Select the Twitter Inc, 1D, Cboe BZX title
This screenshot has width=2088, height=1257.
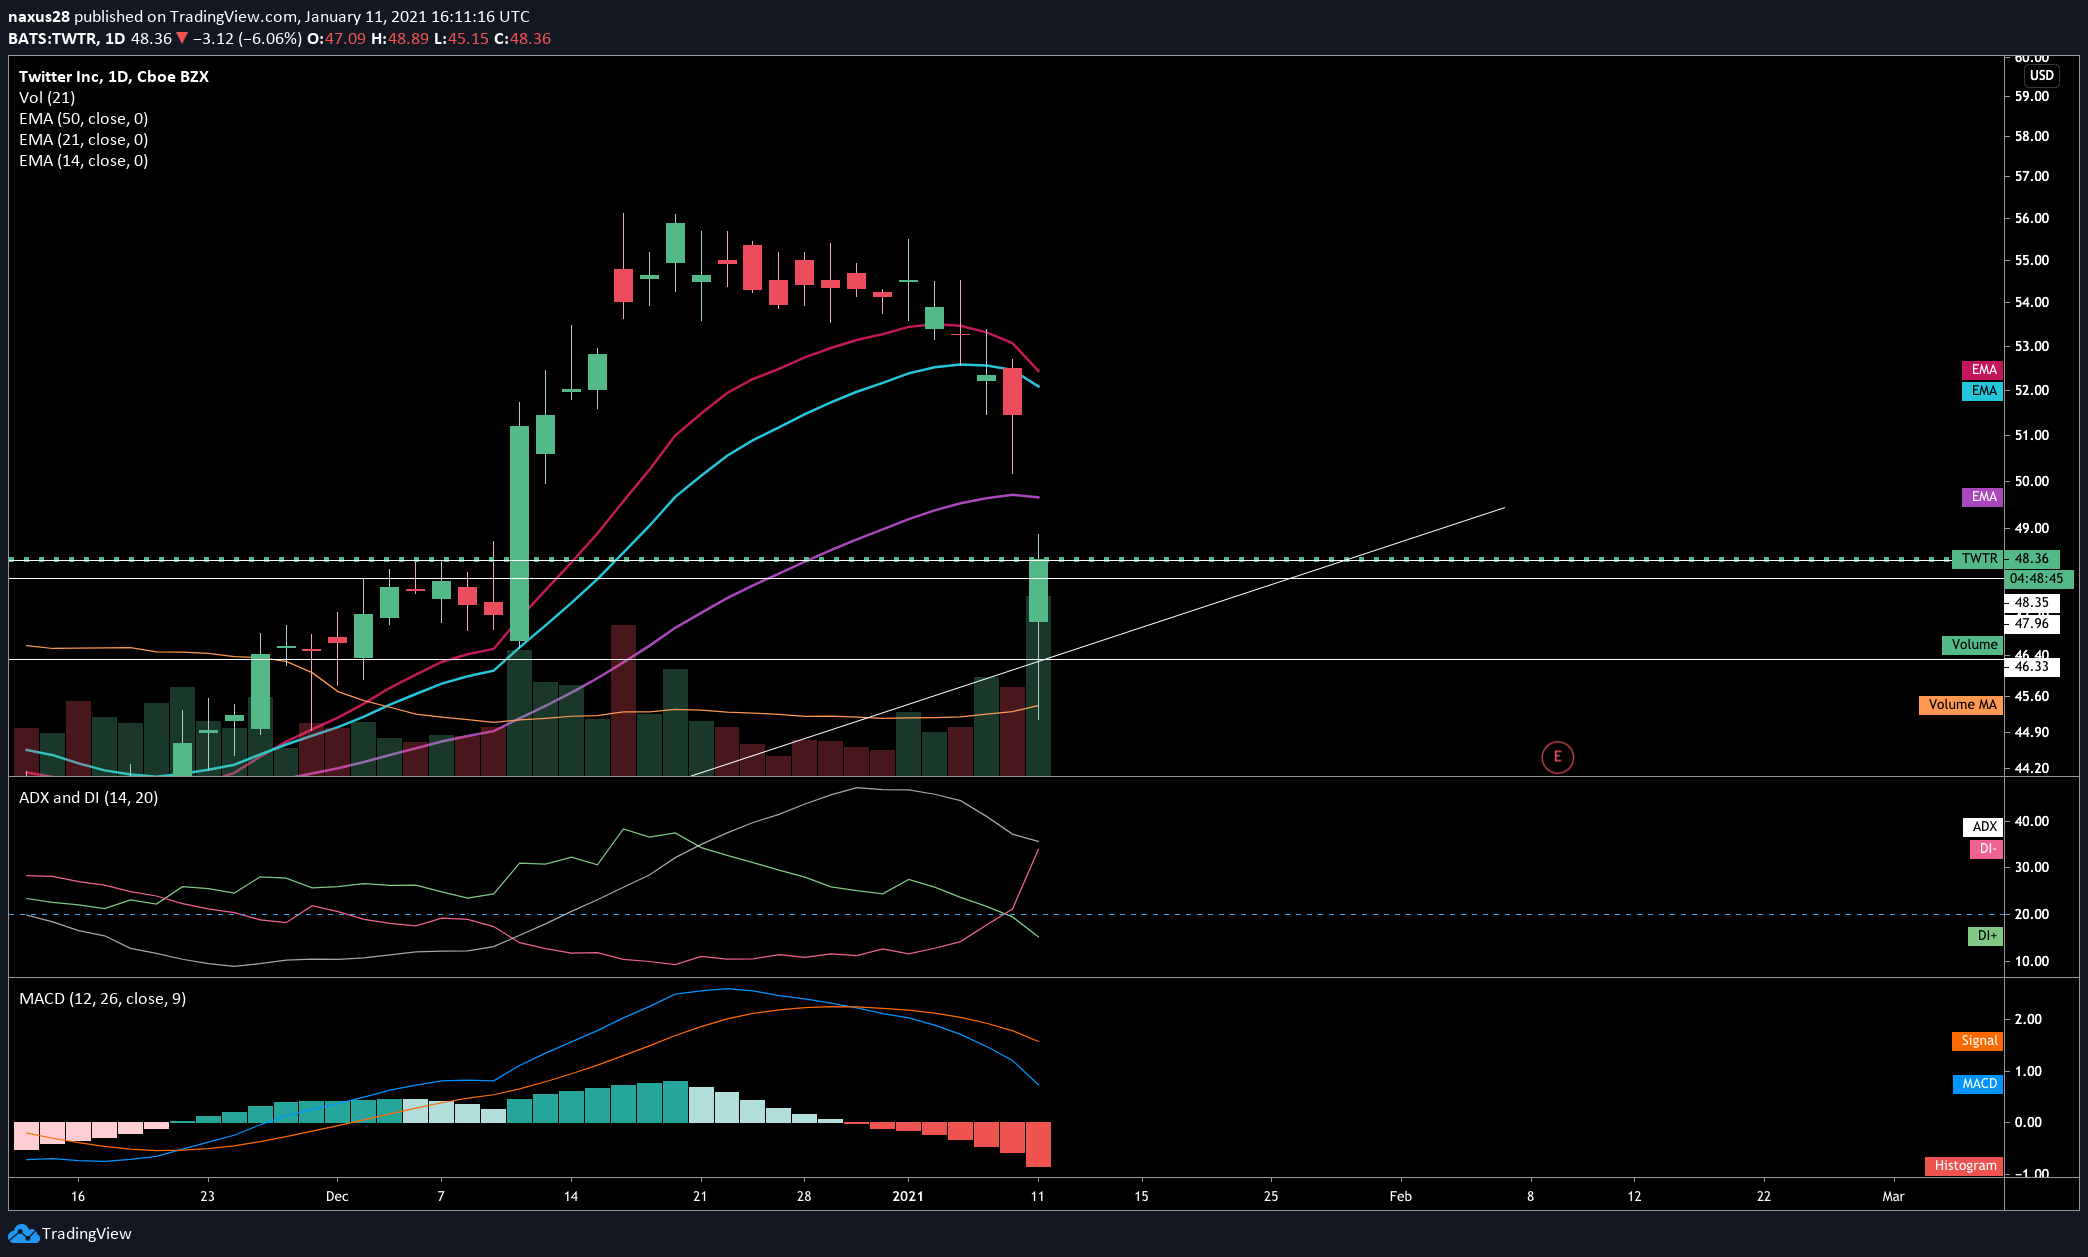[x=114, y=76]
